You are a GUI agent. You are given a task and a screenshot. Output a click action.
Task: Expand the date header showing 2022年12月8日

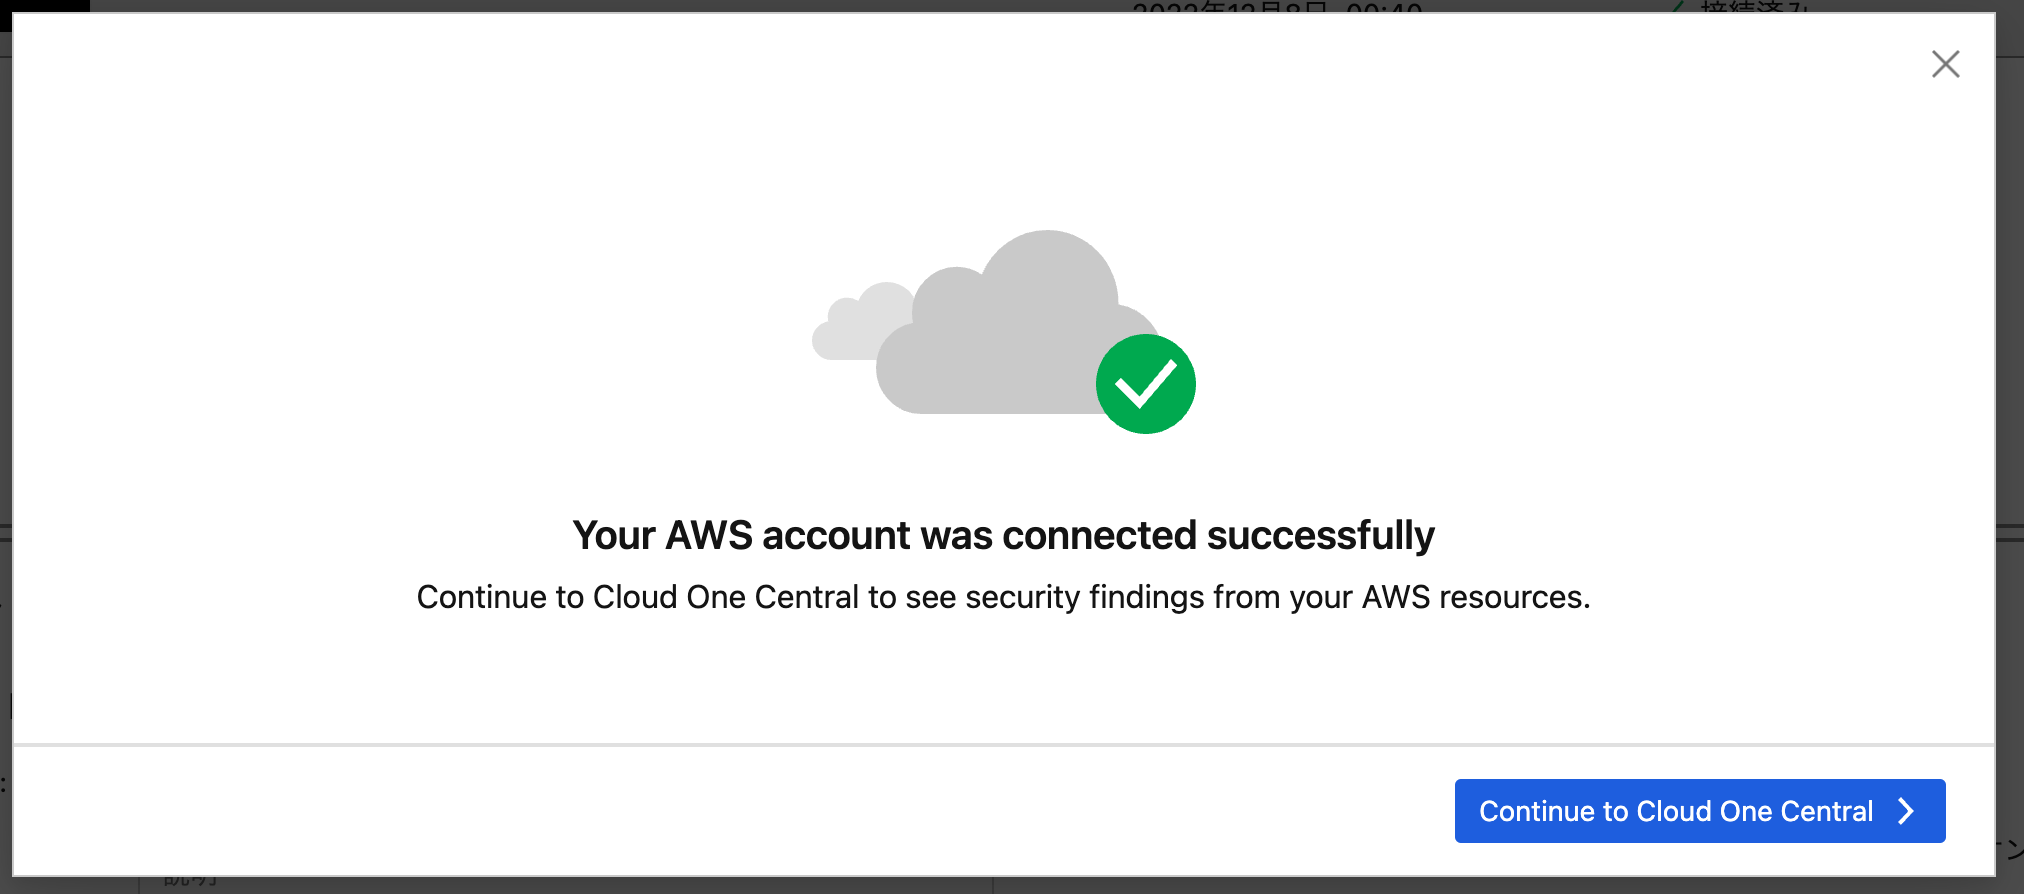pyautogui.click(x=1280, y=8)
